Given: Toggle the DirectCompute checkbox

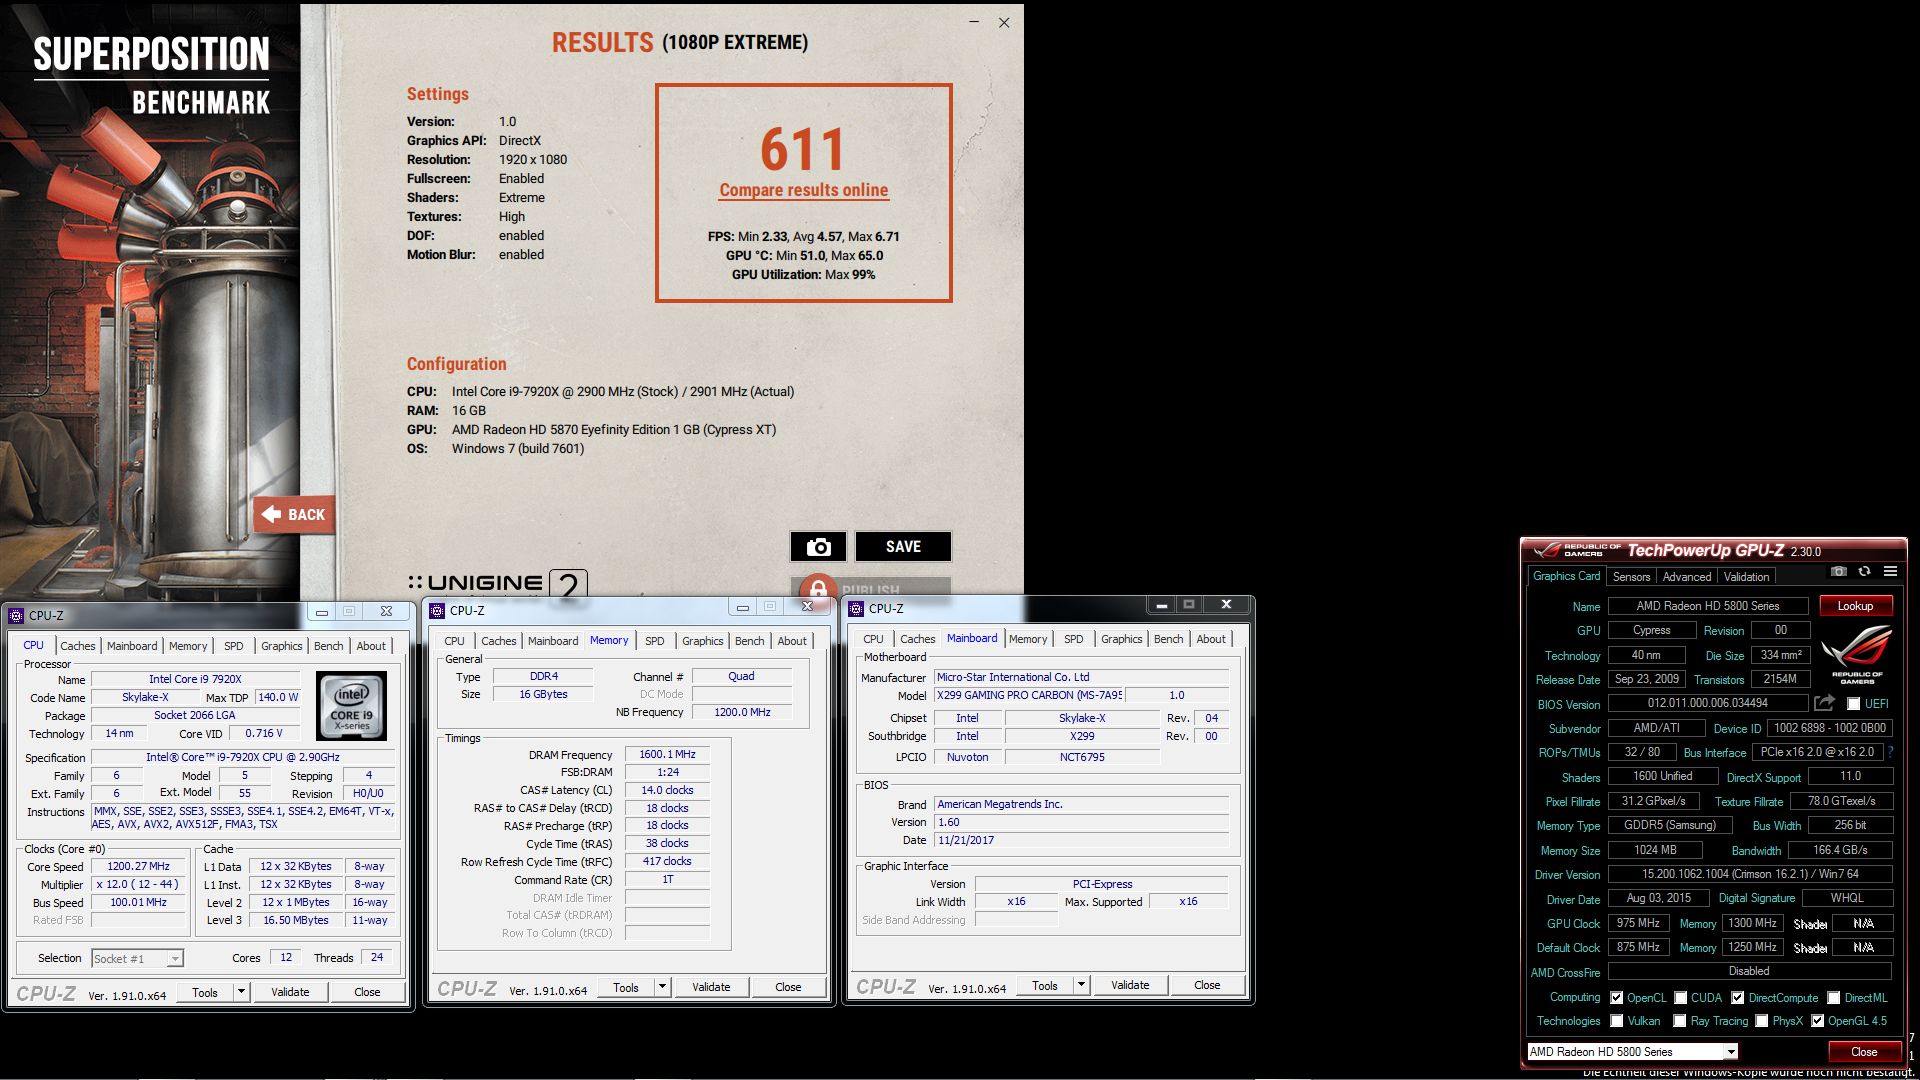Looking at the screenshot, I should point(1738,998).
